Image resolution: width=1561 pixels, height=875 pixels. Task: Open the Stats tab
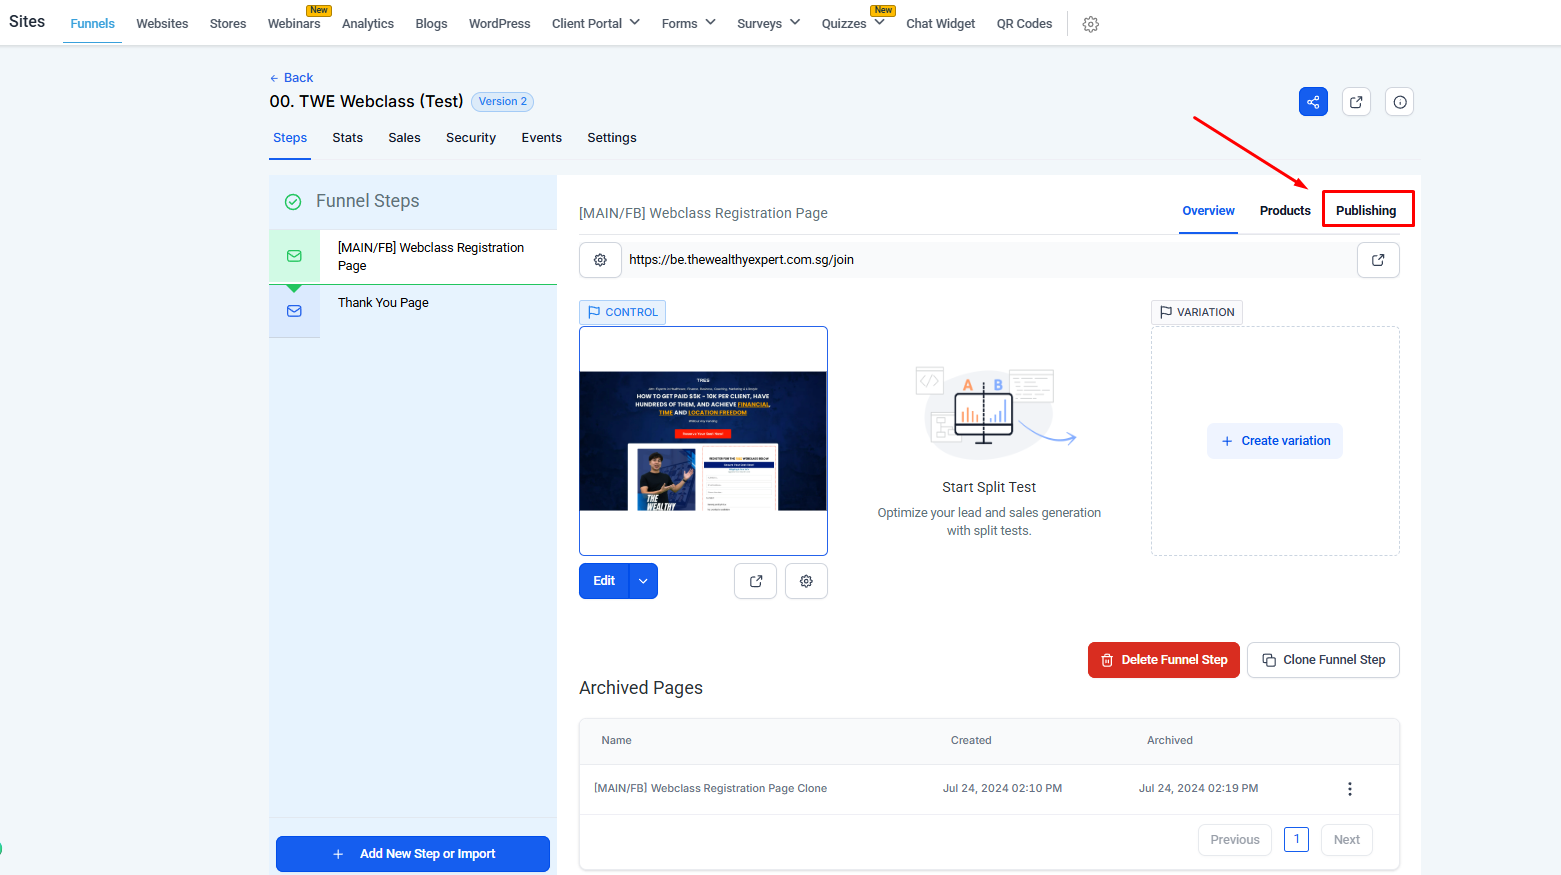[347, 138]
